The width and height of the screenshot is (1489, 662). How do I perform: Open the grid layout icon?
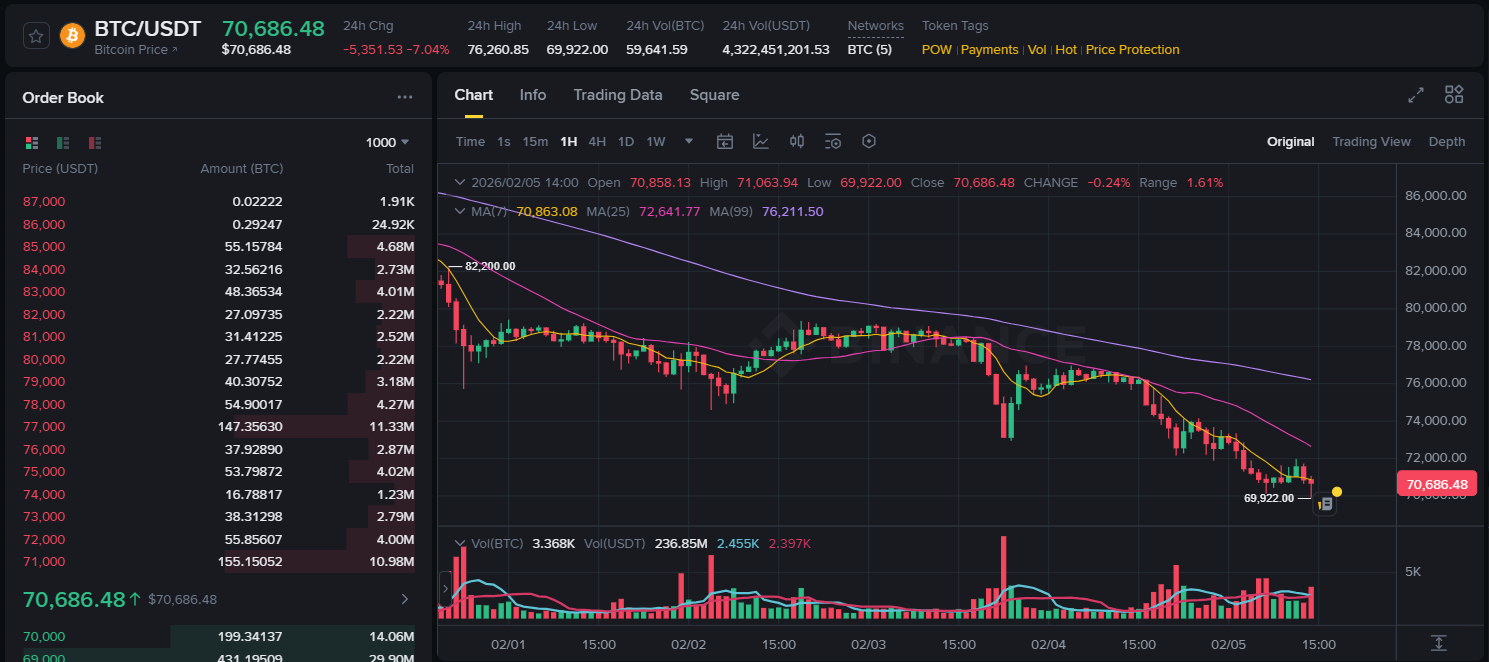coord(1453,94)
